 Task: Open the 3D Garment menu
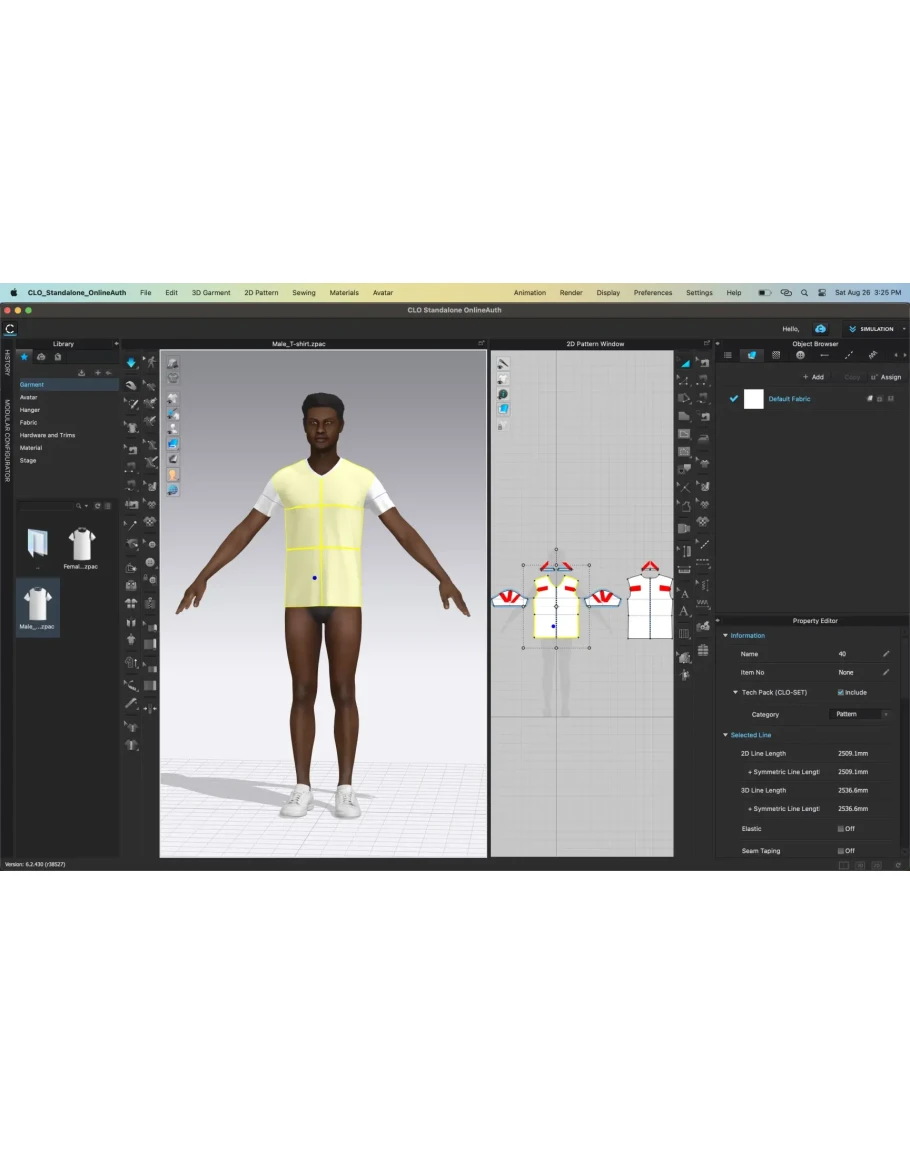pos(211,293)
